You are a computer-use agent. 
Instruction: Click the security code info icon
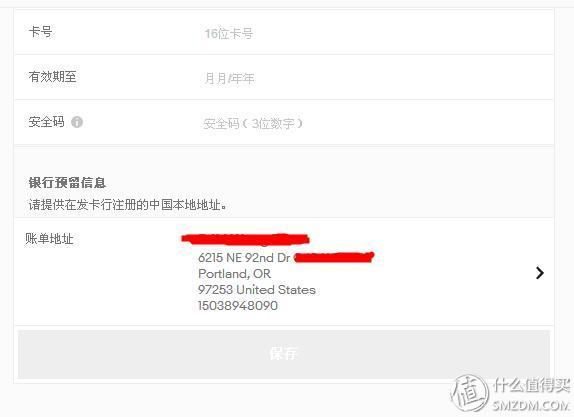click(x=77, y=122)
